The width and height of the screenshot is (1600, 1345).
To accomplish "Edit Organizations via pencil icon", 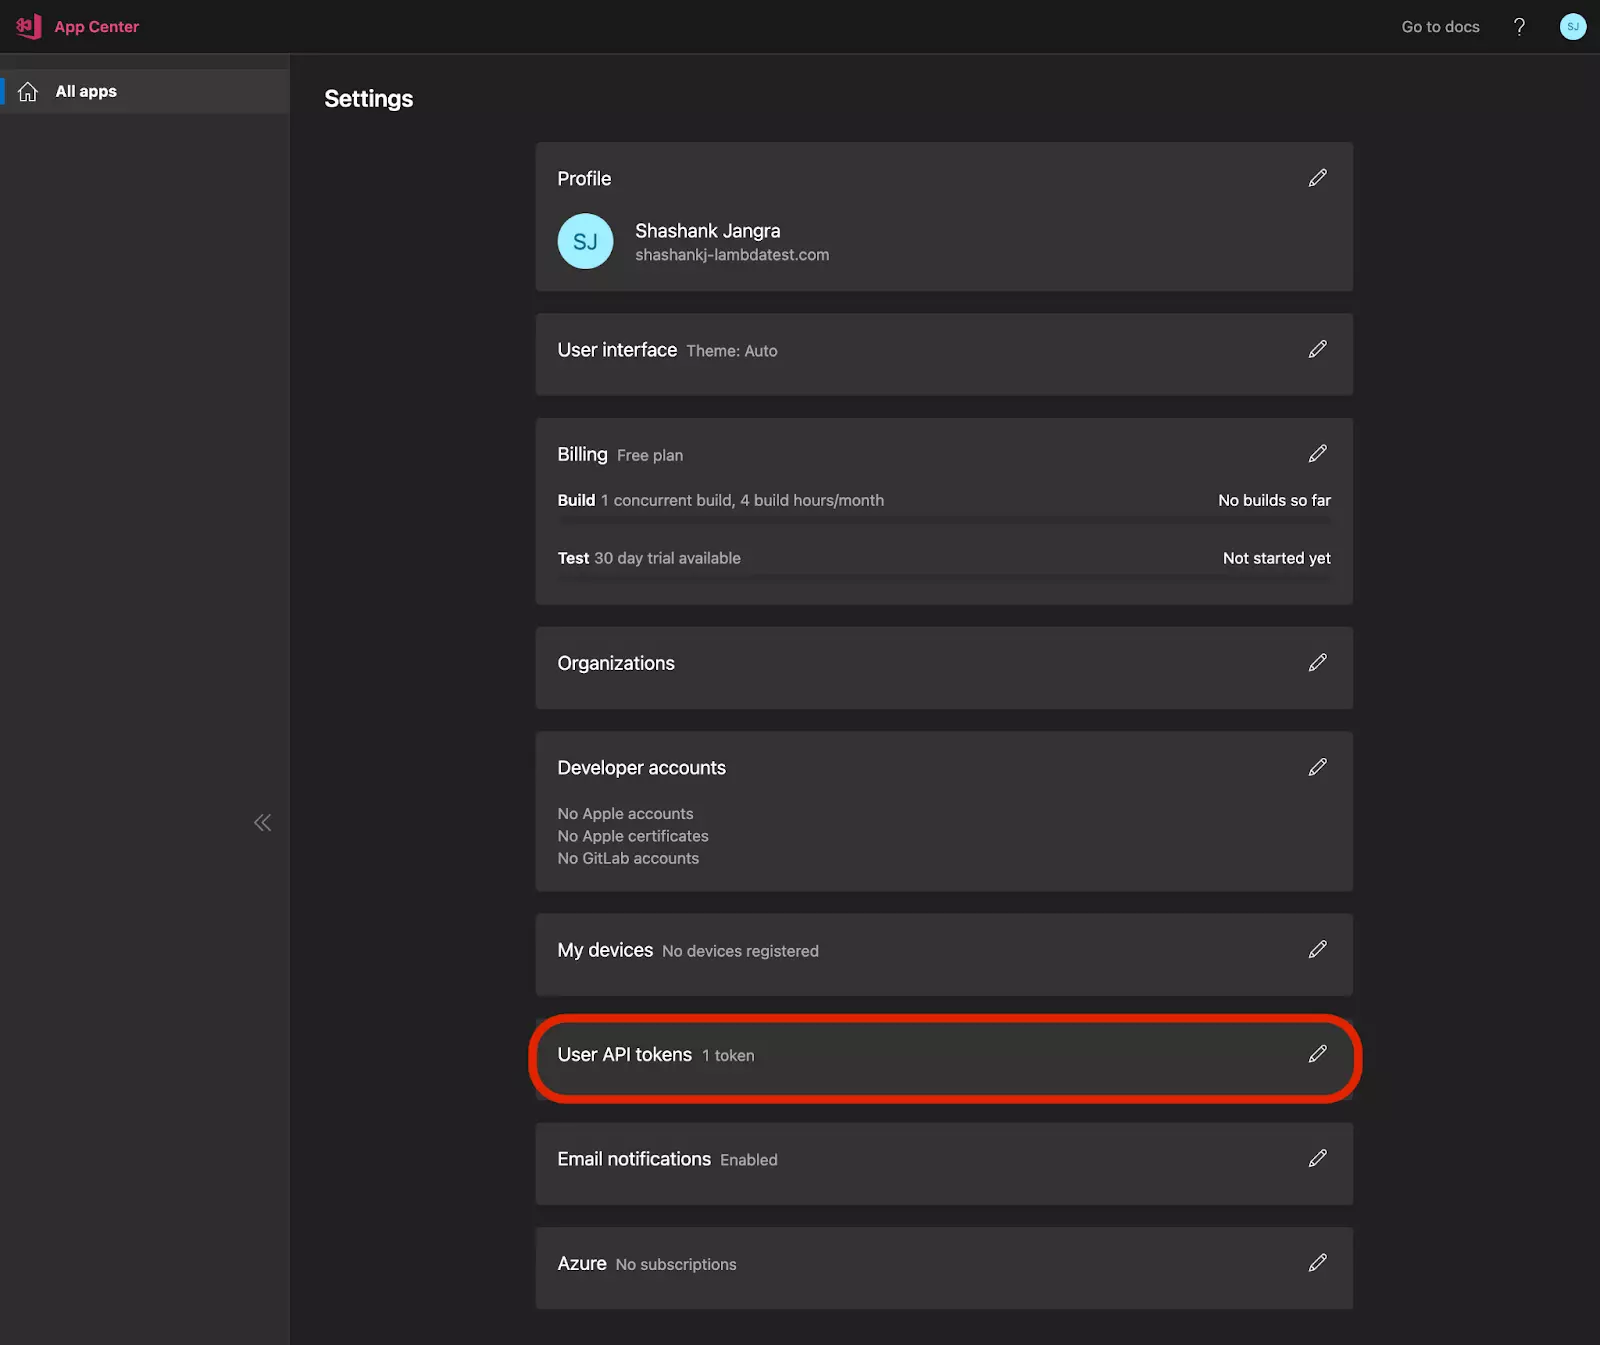I will pos(1317,663).
